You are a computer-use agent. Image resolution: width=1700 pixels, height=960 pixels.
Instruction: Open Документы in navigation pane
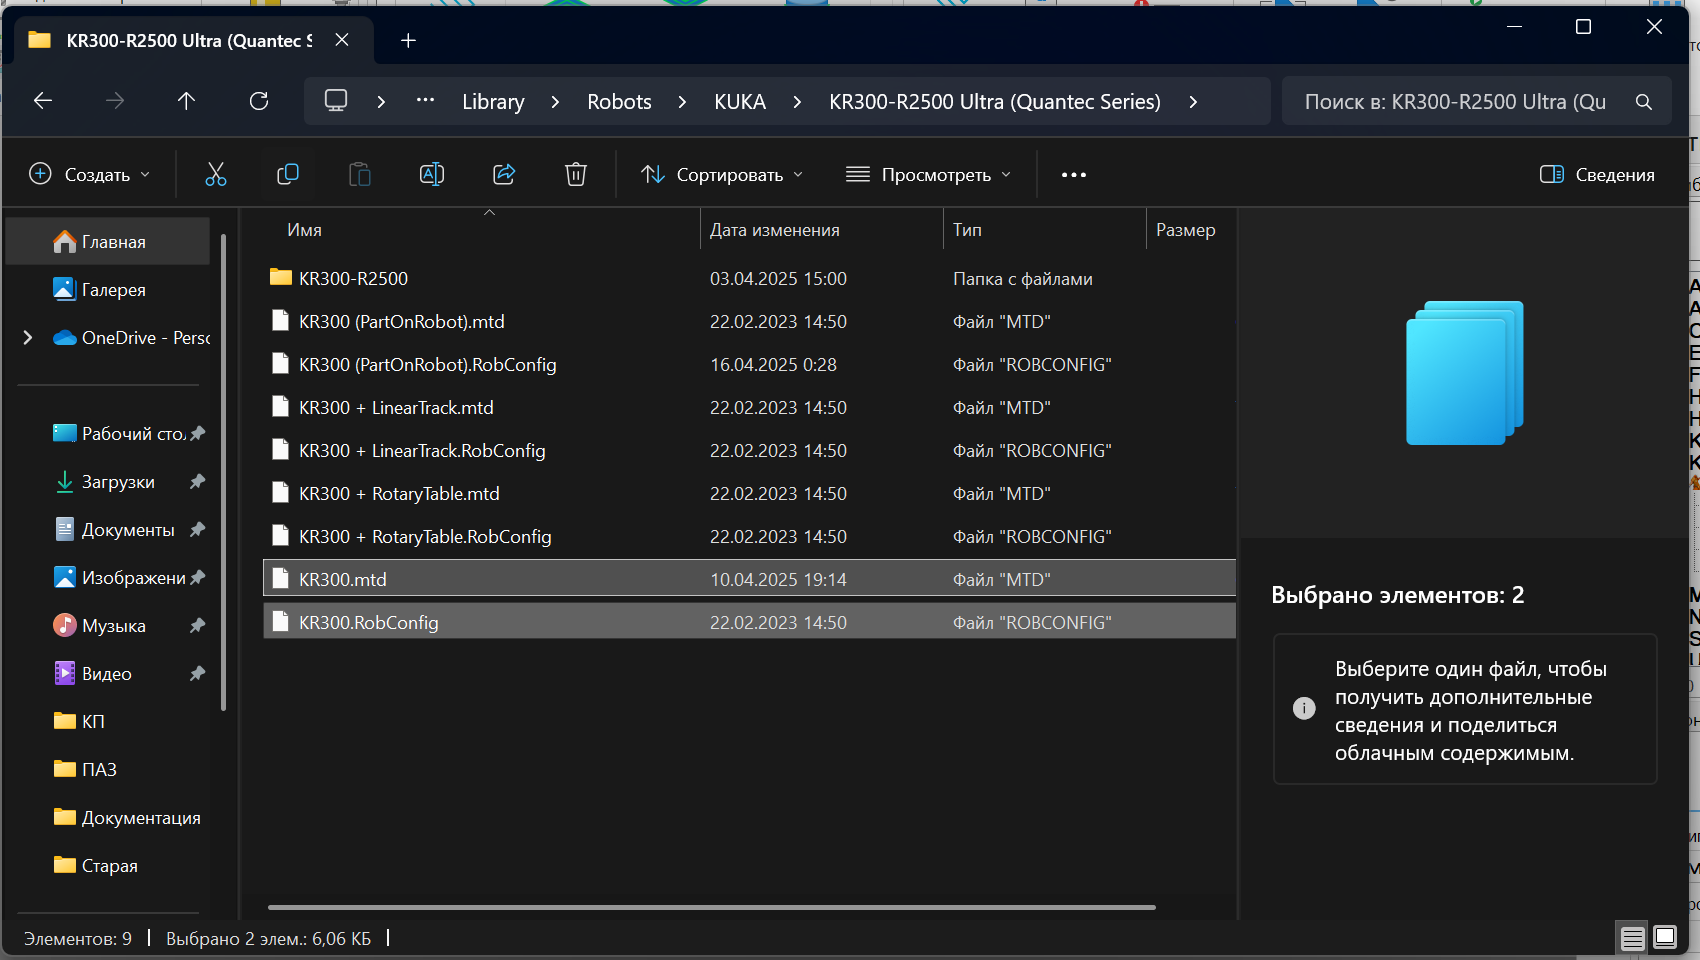pos(108,530)
